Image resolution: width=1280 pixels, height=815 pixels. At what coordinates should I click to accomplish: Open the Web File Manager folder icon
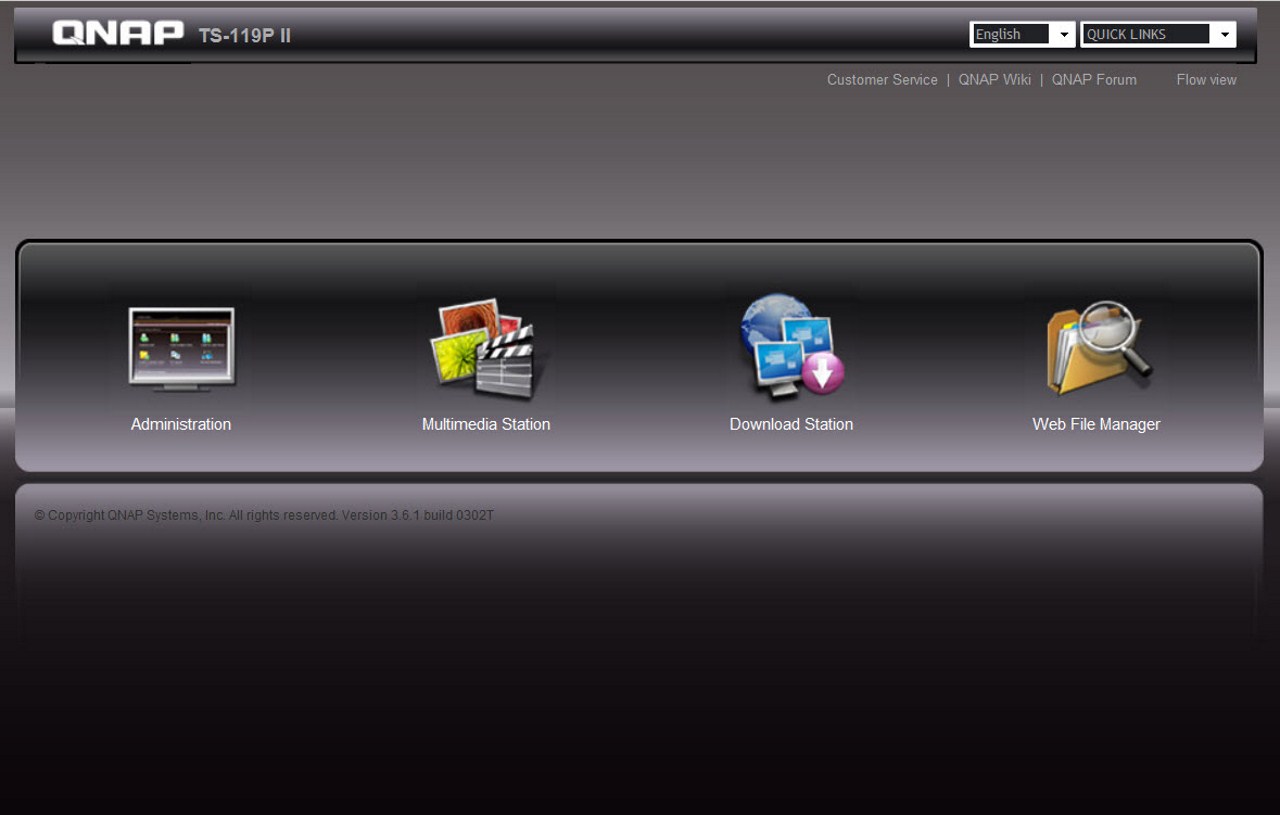1098,347
